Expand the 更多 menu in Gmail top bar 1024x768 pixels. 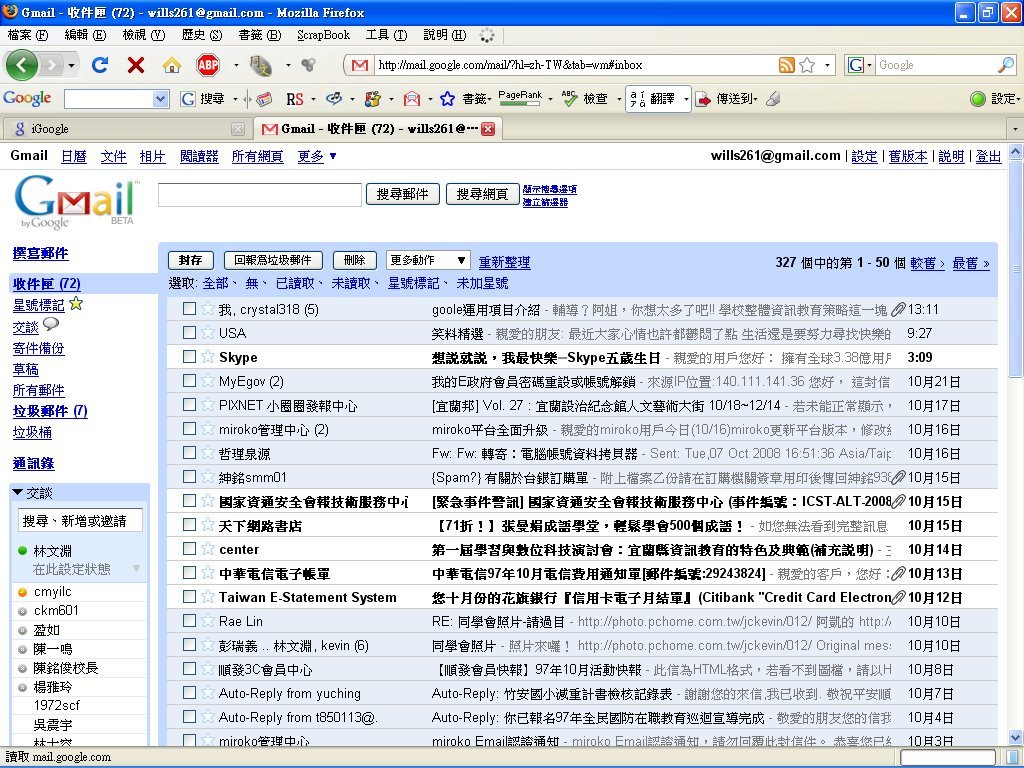click(317, 156)
